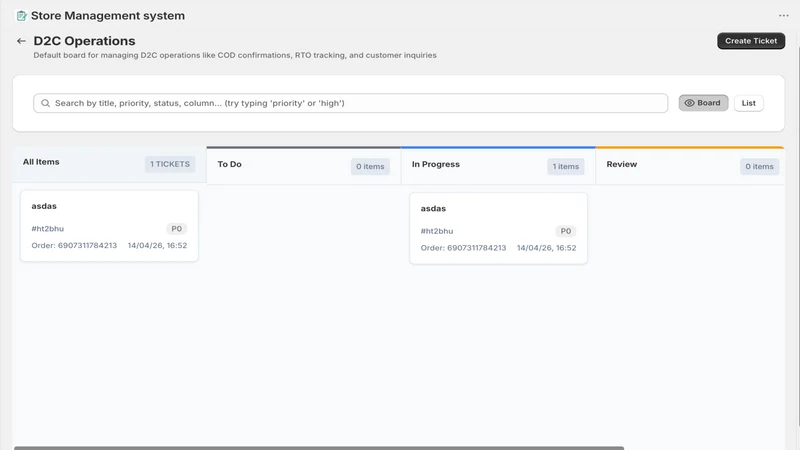Viewport: 800px width, 450px height.
Task: Go back using the left arrow
Action: click(x=21, y=41)
